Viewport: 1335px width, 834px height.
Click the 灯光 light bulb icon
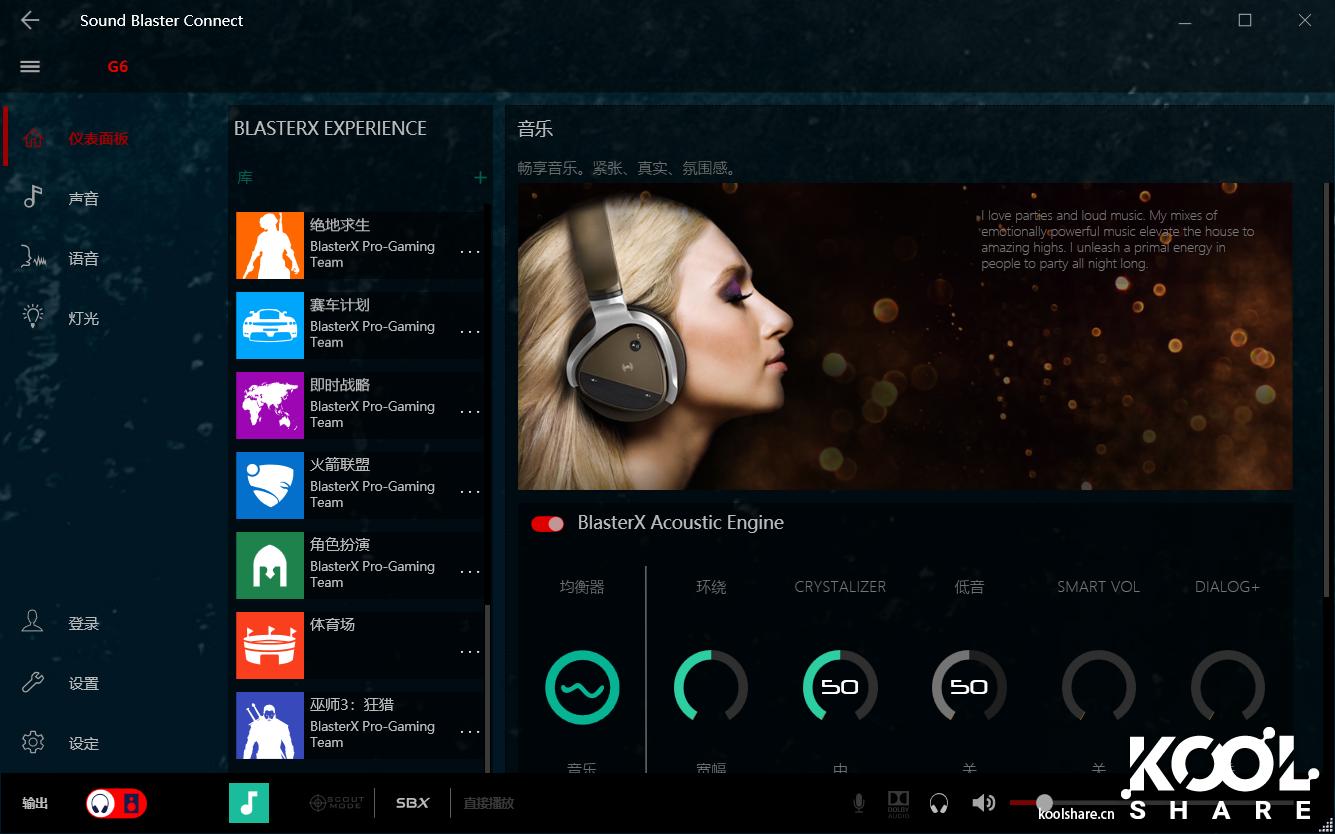[x=33, y=317]
